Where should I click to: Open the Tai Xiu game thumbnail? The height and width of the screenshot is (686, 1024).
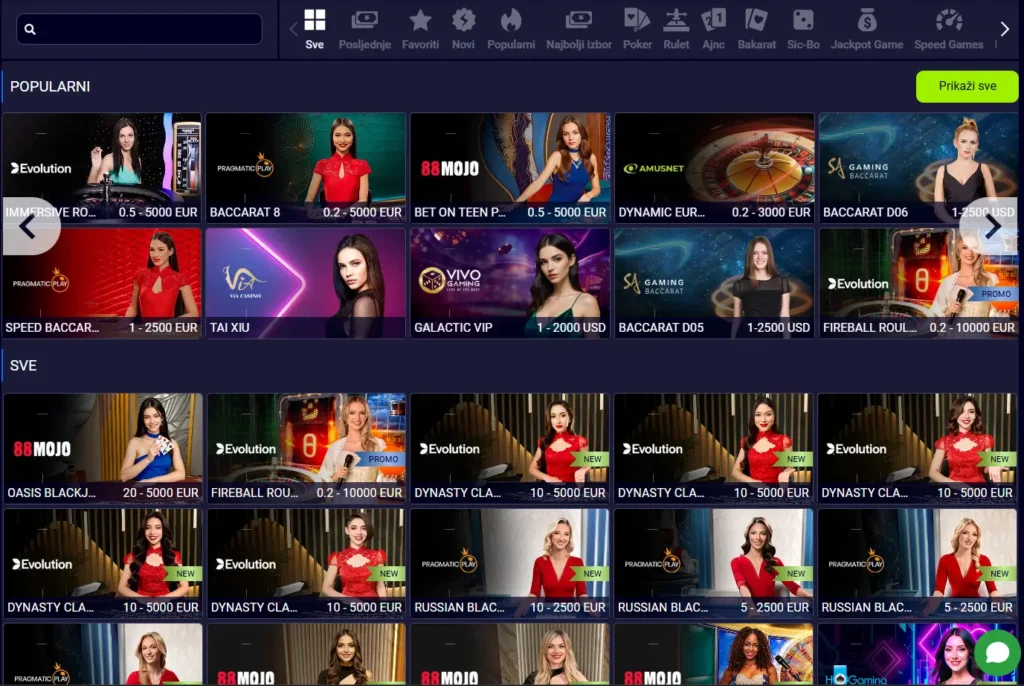coord(306,283)
